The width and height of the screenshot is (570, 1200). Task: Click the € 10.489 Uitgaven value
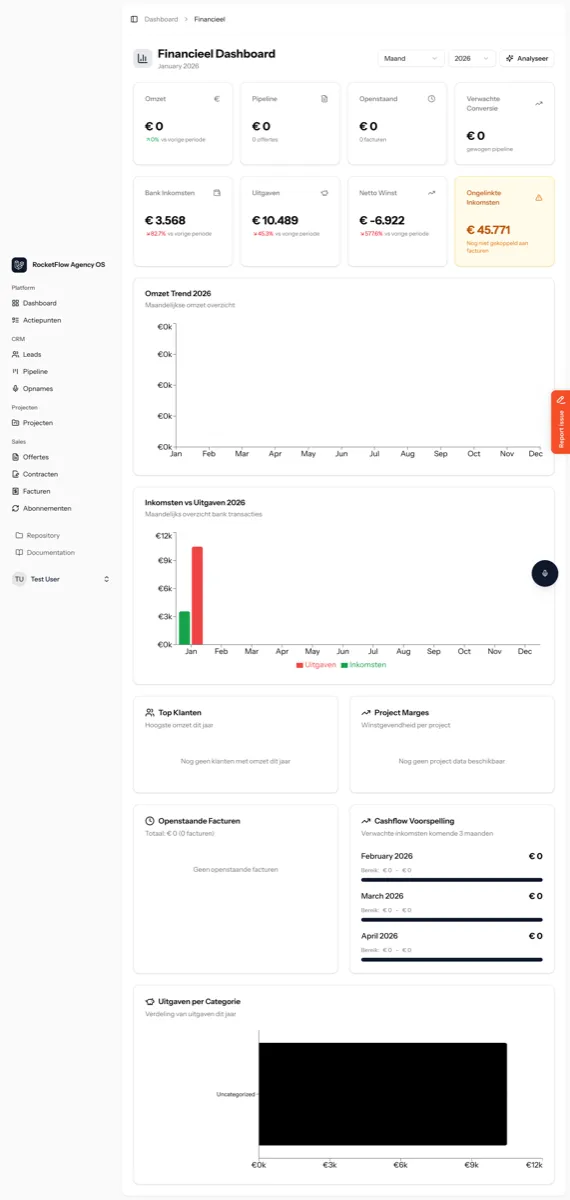275,220
